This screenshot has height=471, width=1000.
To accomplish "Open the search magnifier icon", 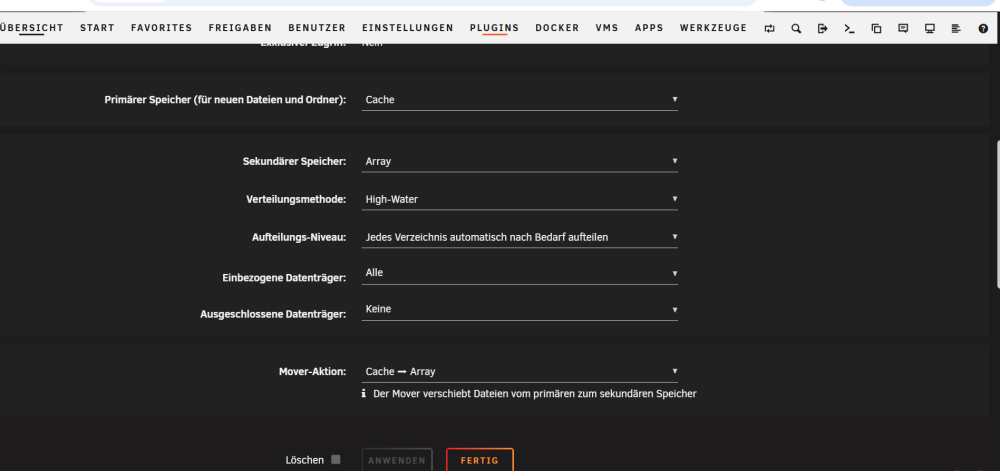I will pos(796,28).
